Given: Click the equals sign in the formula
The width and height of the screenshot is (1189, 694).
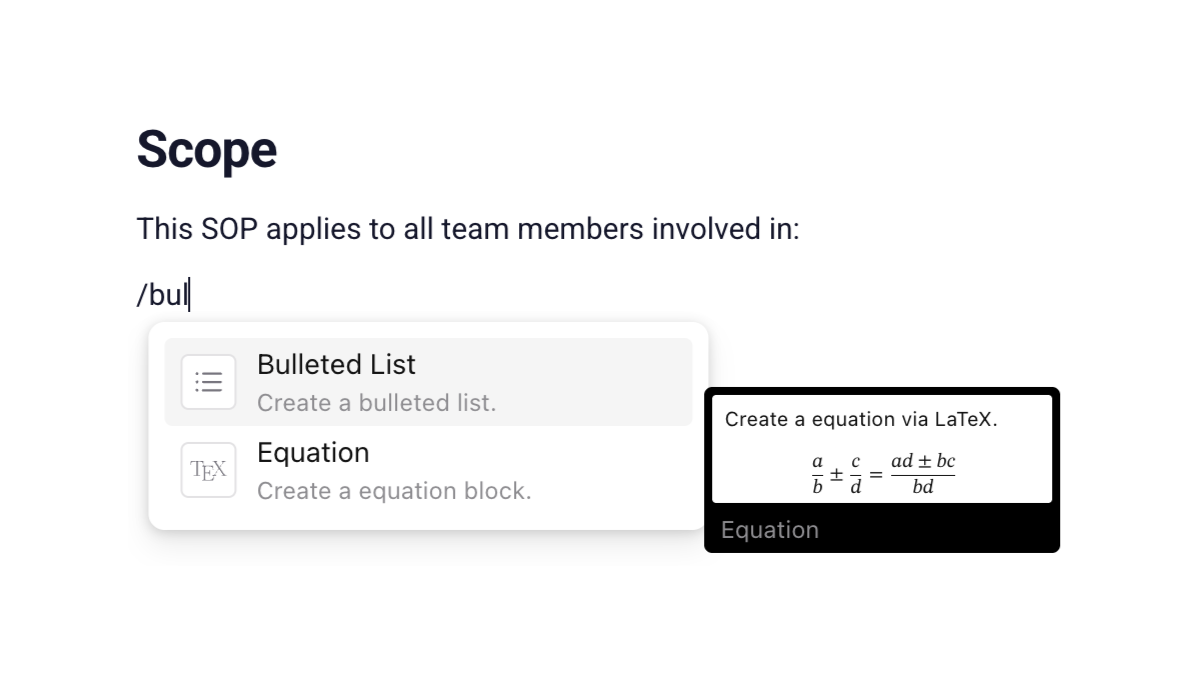Looking at the screenshot, I should point(876,475).
